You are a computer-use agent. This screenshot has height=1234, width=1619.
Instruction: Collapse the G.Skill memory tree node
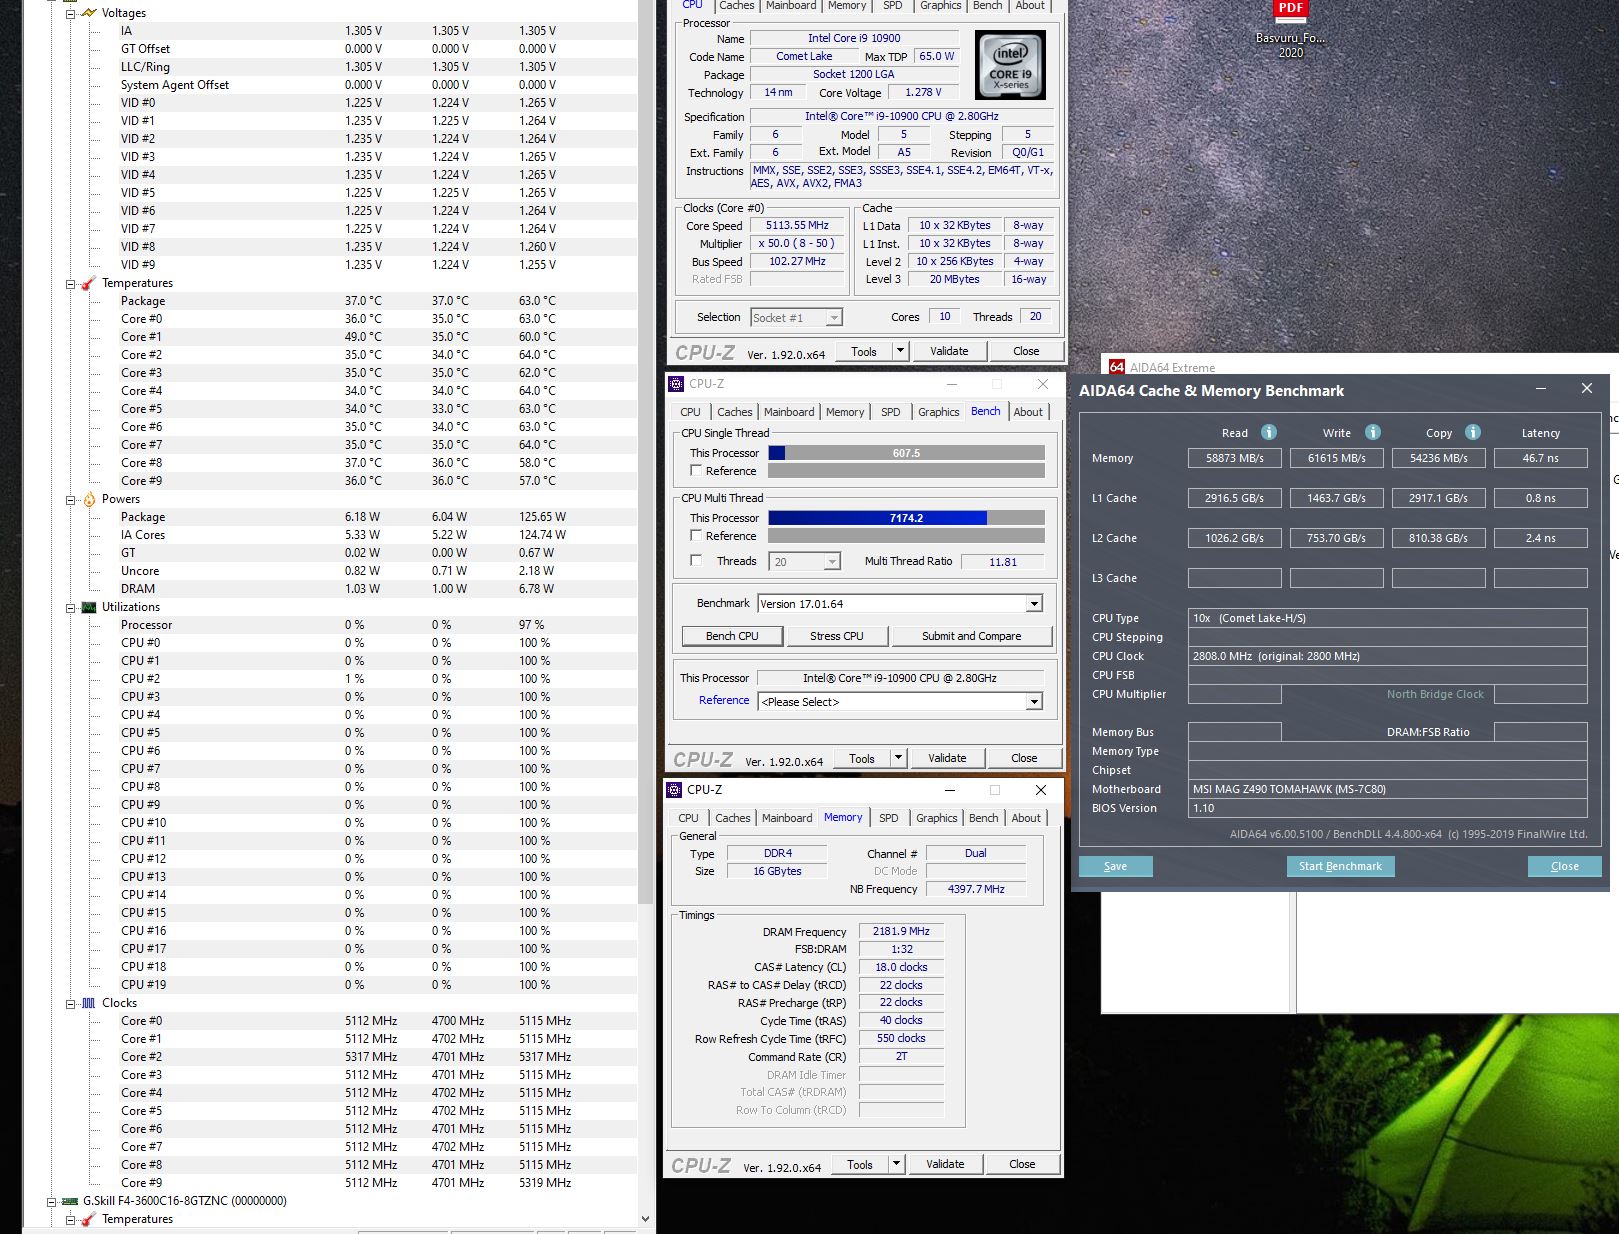click(x=51, y=1202)
